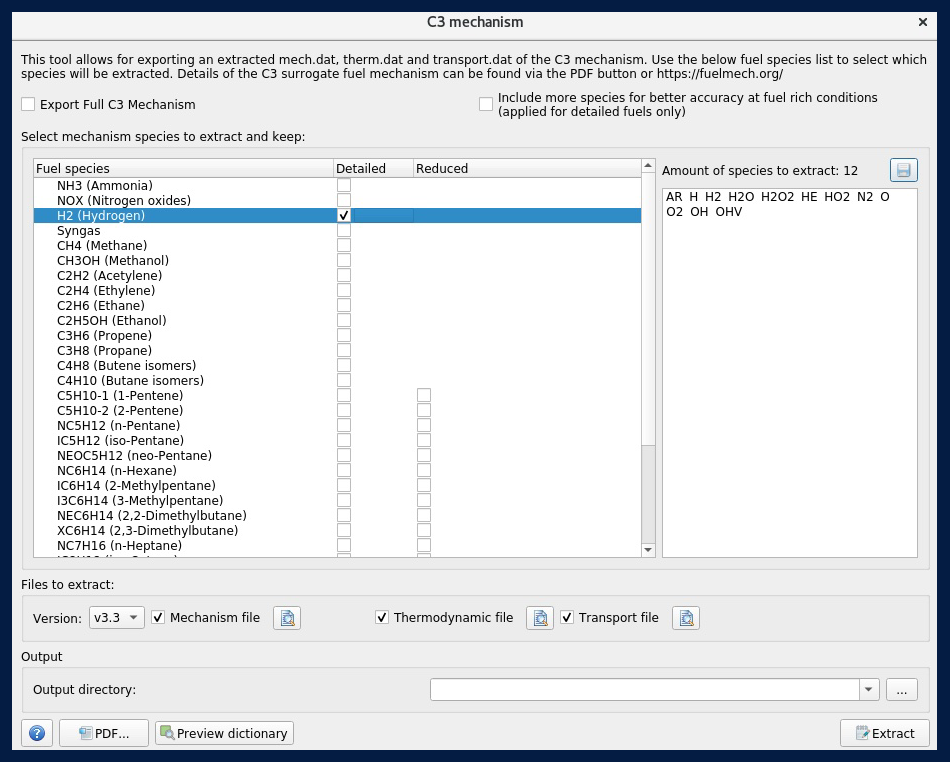This screenshot has width=950, height=762.
Task: Close the C3 mechanism dialog
Action: 923,22
